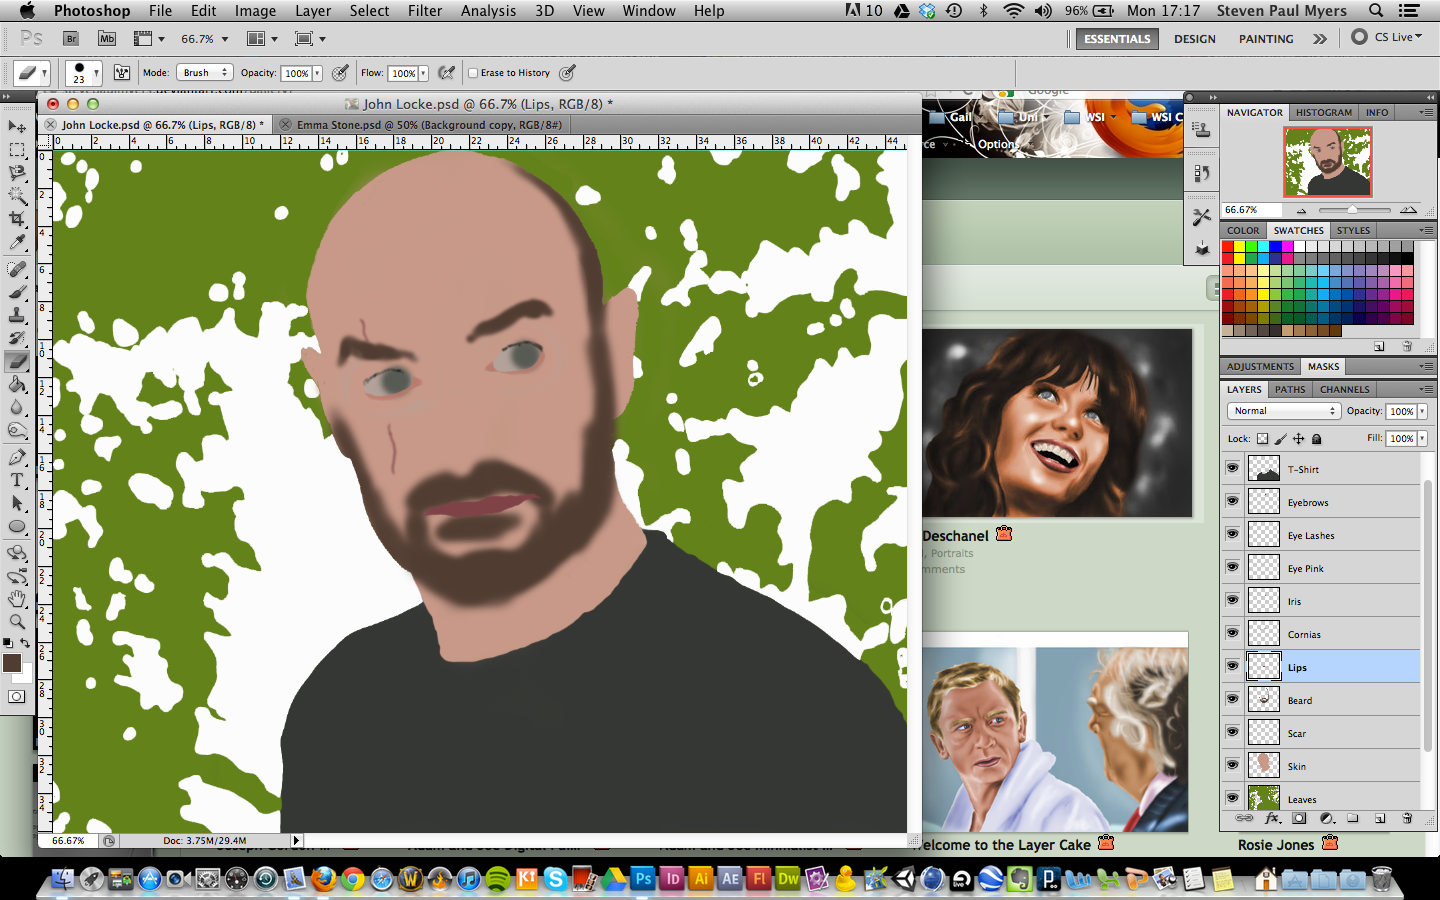Switch to the Painting workspace
This screenshot has height=900, width=1440.
point(1266,39)
